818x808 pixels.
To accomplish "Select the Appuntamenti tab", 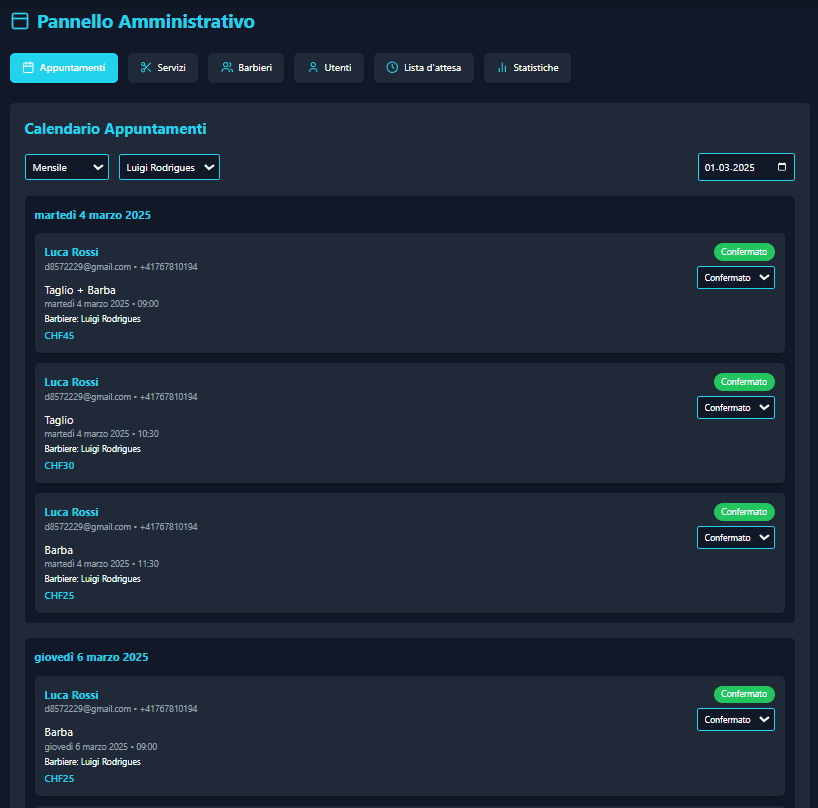I will click(x=64, y=68).
